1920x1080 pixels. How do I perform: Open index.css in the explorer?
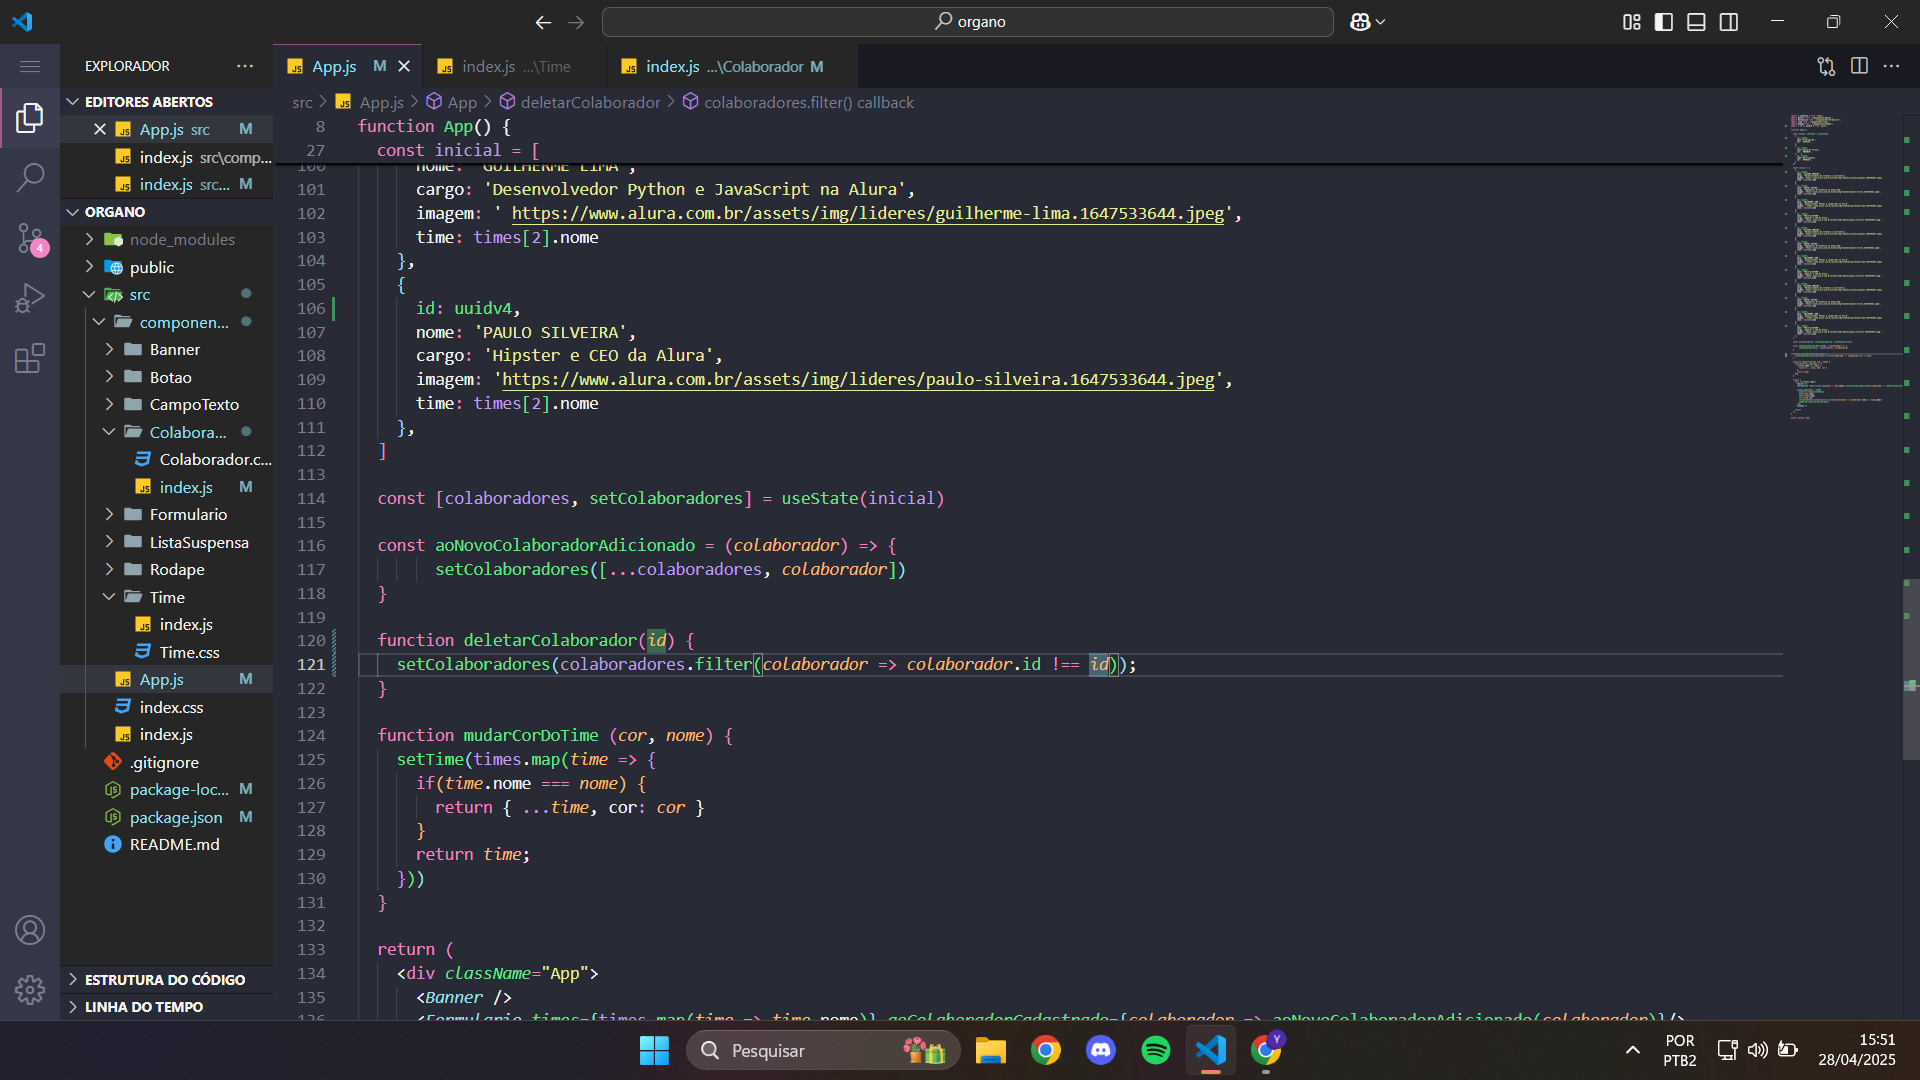click(x=166, y=707)
